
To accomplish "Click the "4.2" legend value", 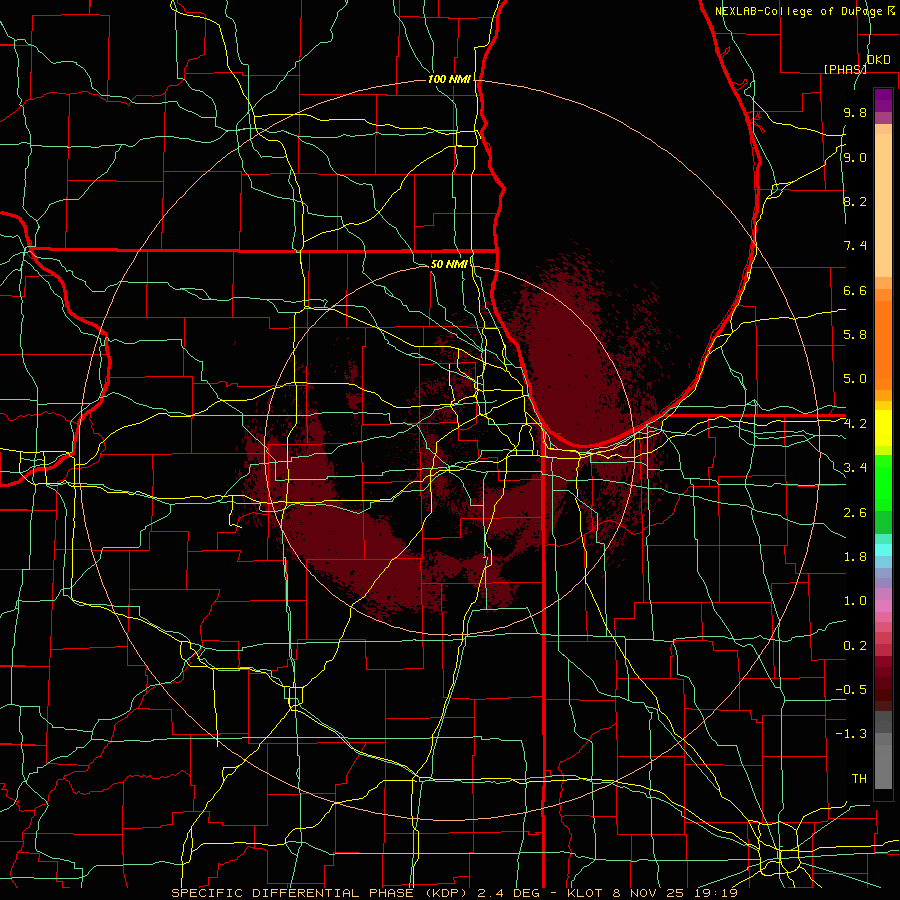I will tap(855, 424).
